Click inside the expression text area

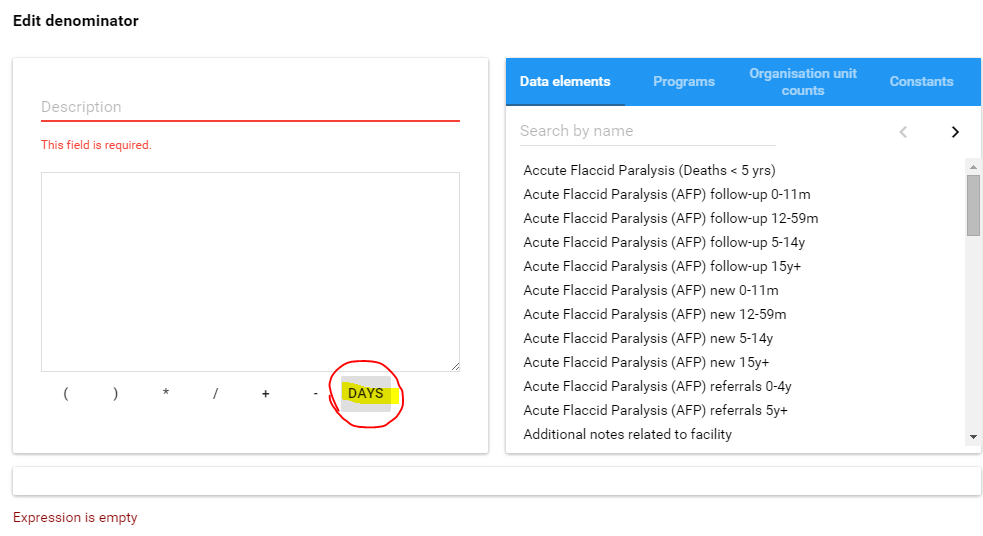tap(250, 272)
